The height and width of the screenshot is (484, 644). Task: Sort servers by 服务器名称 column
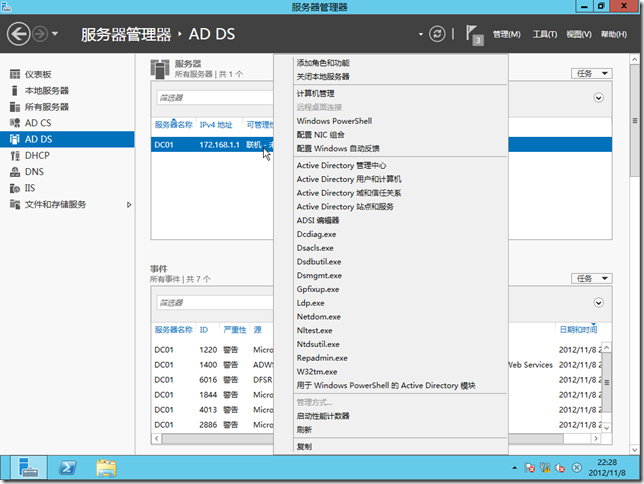[173, 124]
